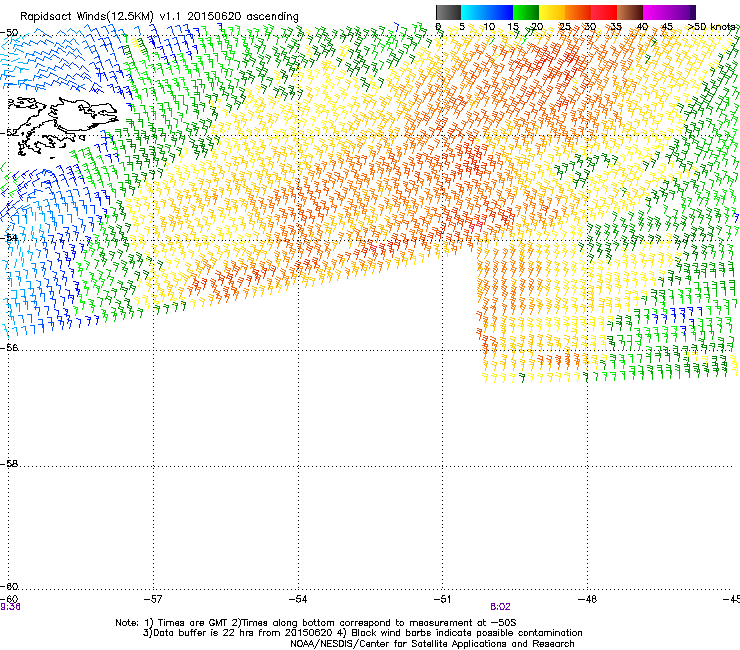Screen dimensions: 740x650
Task: Select the green 15-20 knots color segment
Action: coord(526,12)
